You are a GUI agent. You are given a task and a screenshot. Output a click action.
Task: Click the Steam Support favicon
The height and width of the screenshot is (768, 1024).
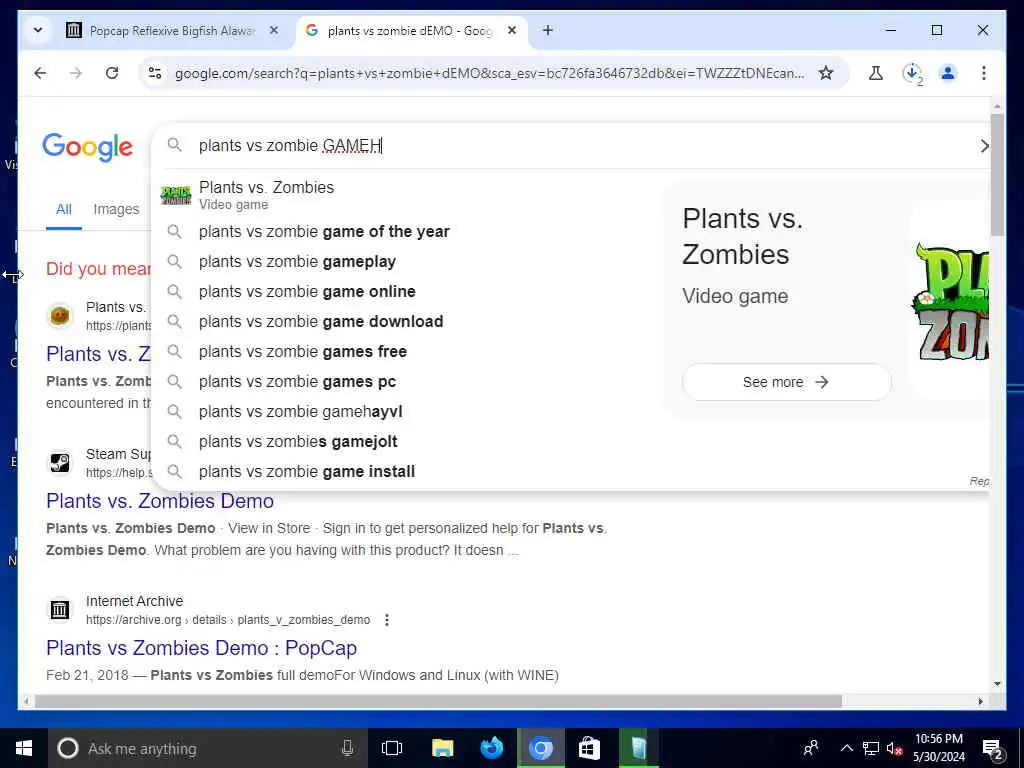coord(59,463)
